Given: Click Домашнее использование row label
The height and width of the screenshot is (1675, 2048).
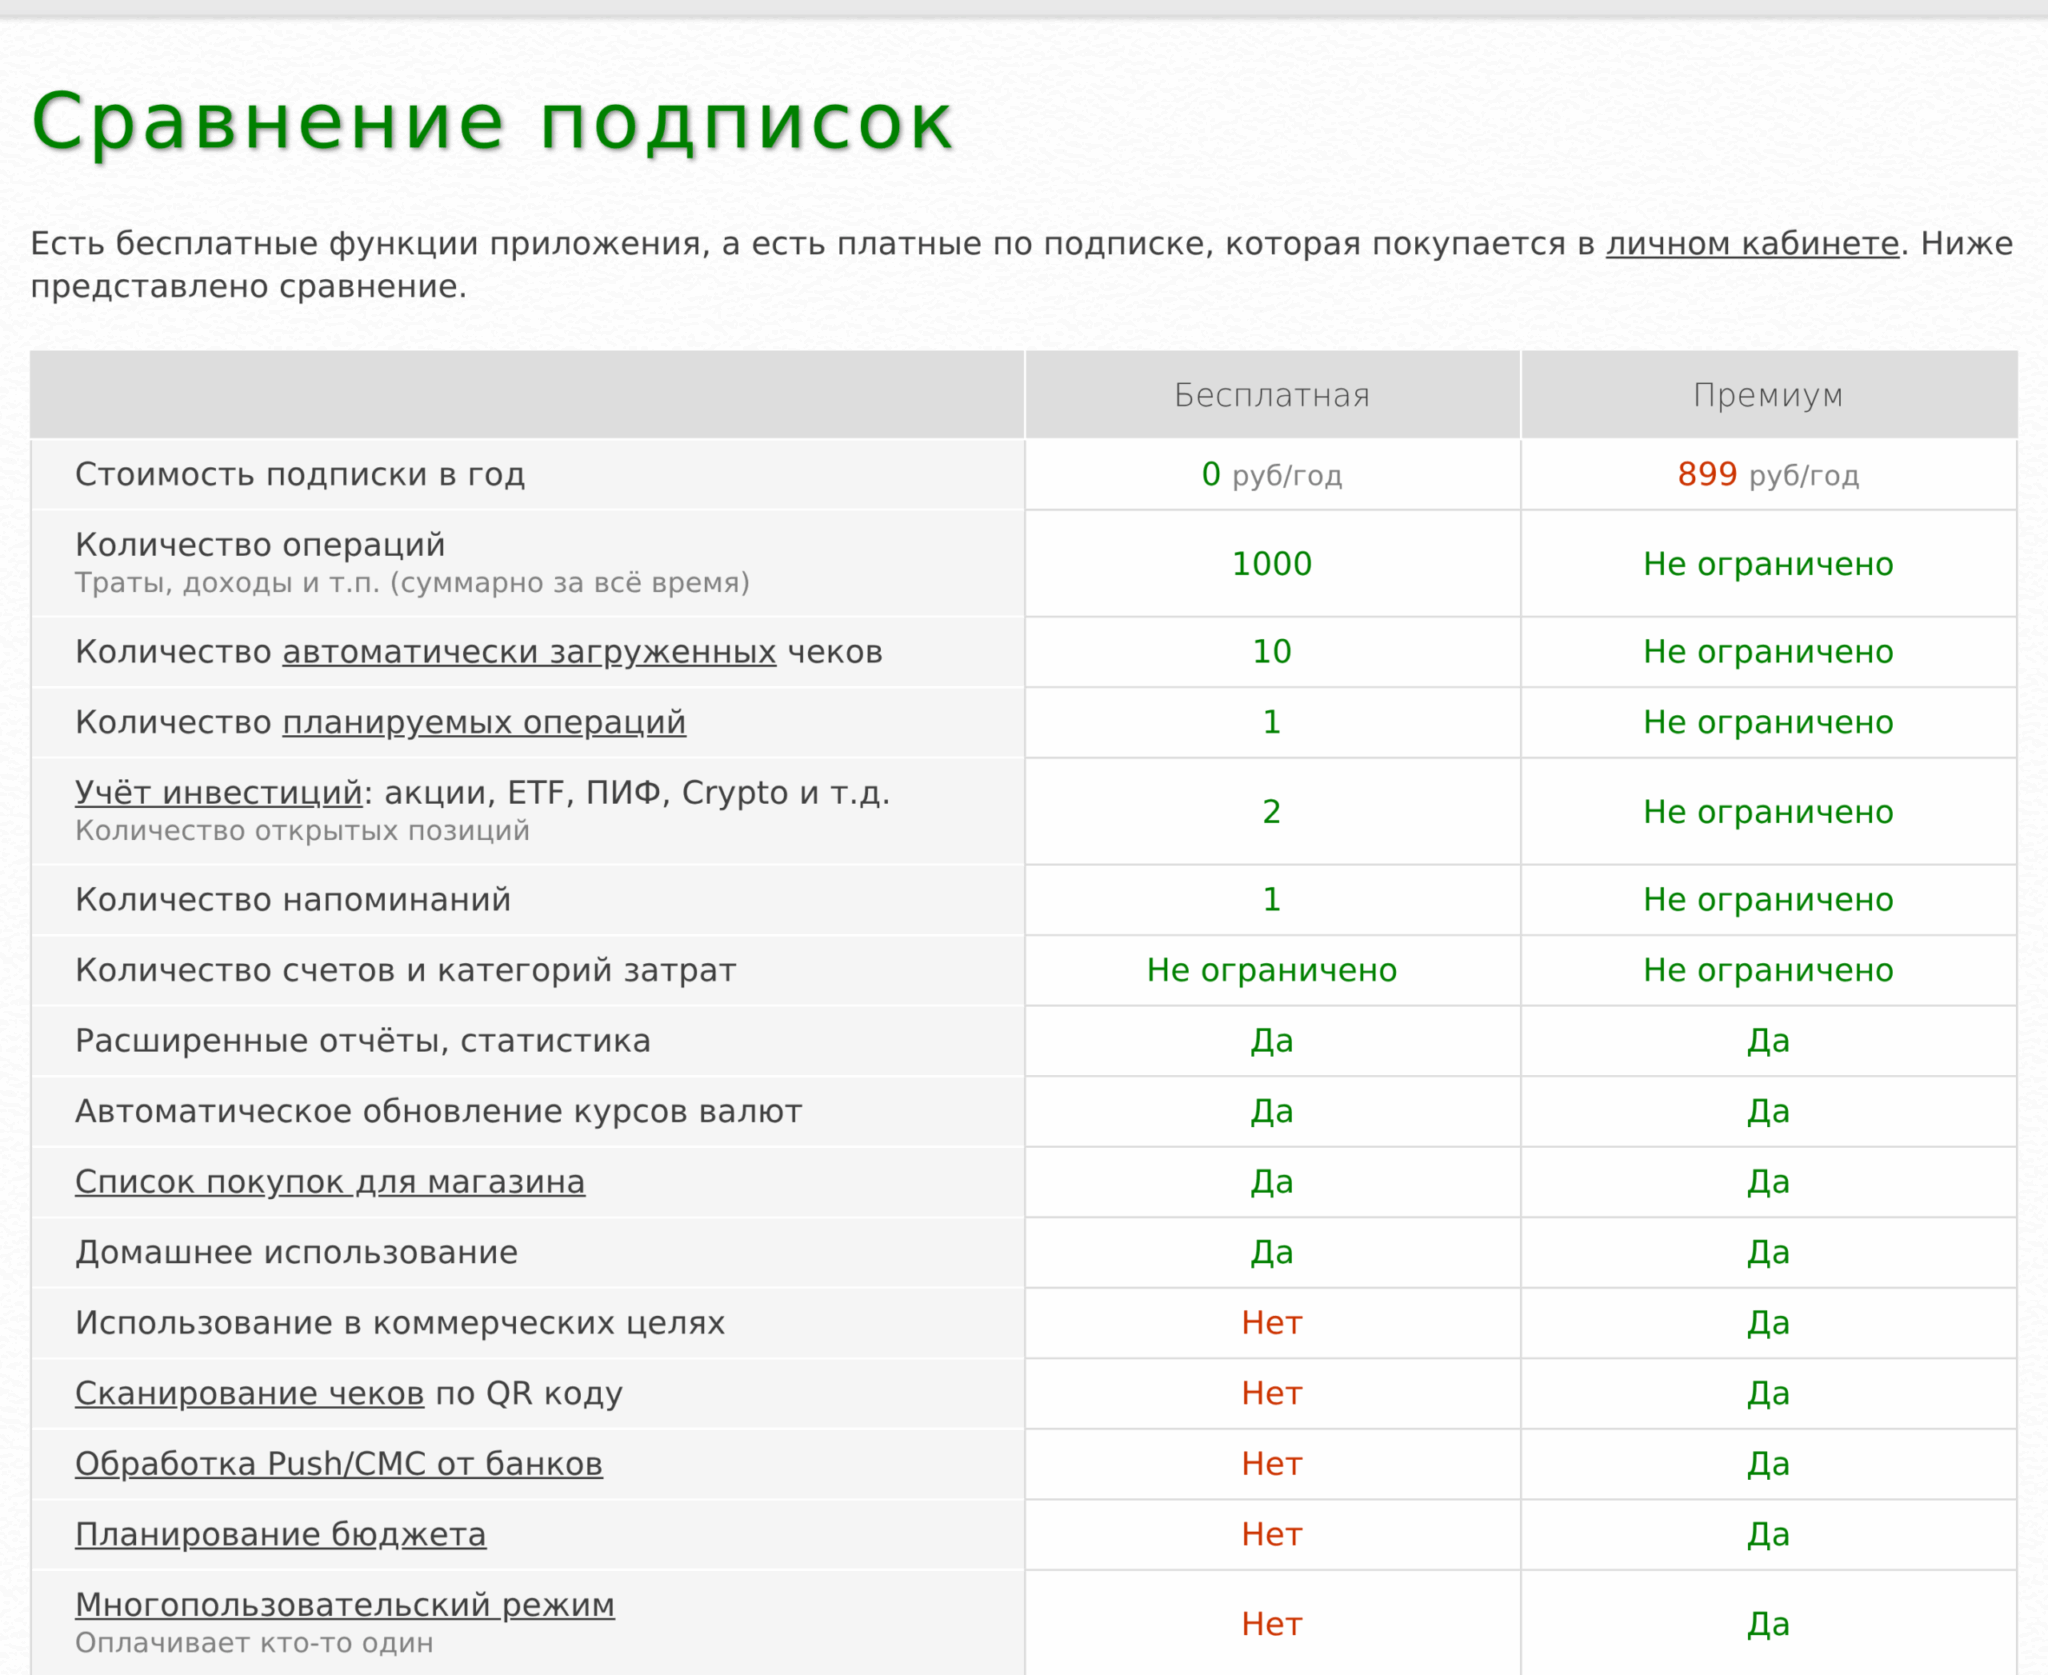Looking at the screenshot, I should tap(297, 1252).
